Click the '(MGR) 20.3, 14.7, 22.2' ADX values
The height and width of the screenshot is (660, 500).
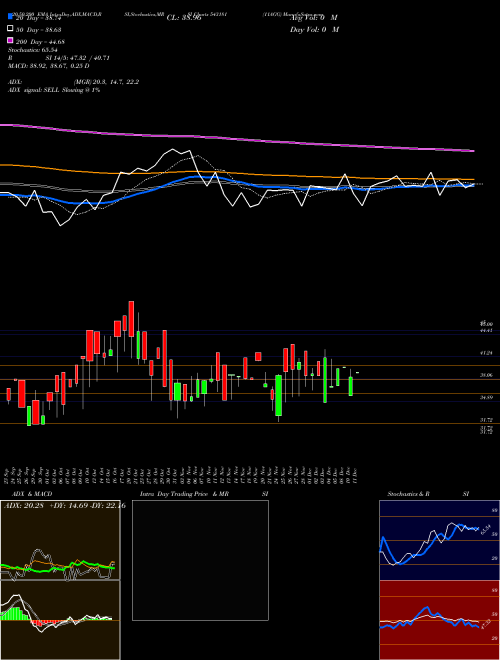tap(106, 82)
